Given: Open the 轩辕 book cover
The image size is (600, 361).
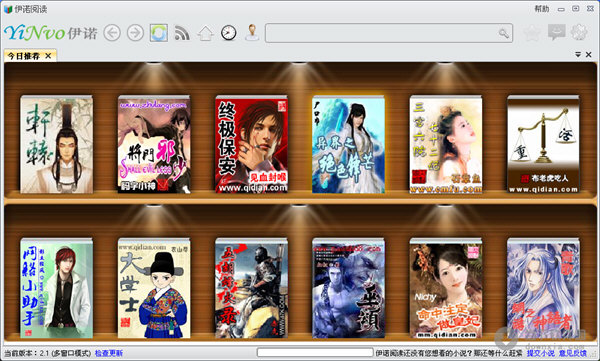Looking at the screenshot, I should tap(56, 144).
